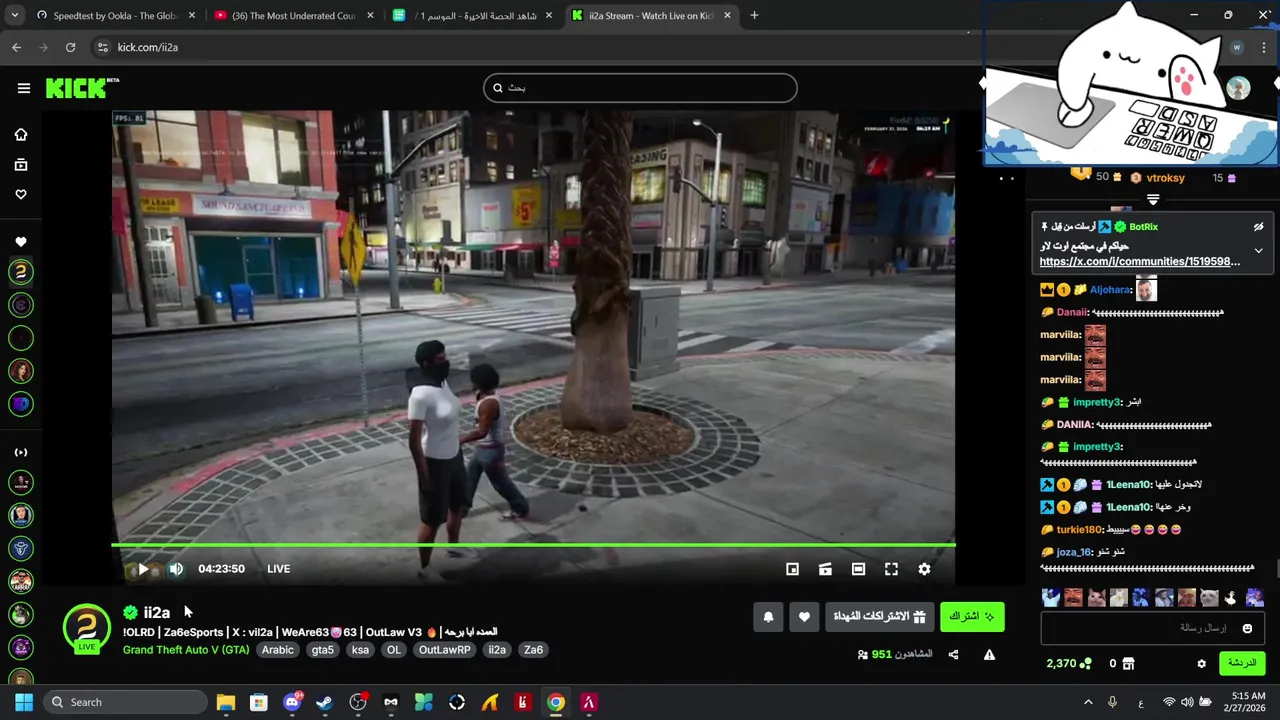Screen dimensions: 1280x720
Task: Switch to The Most Underrated YouTube tab
Action: (294, 16)
